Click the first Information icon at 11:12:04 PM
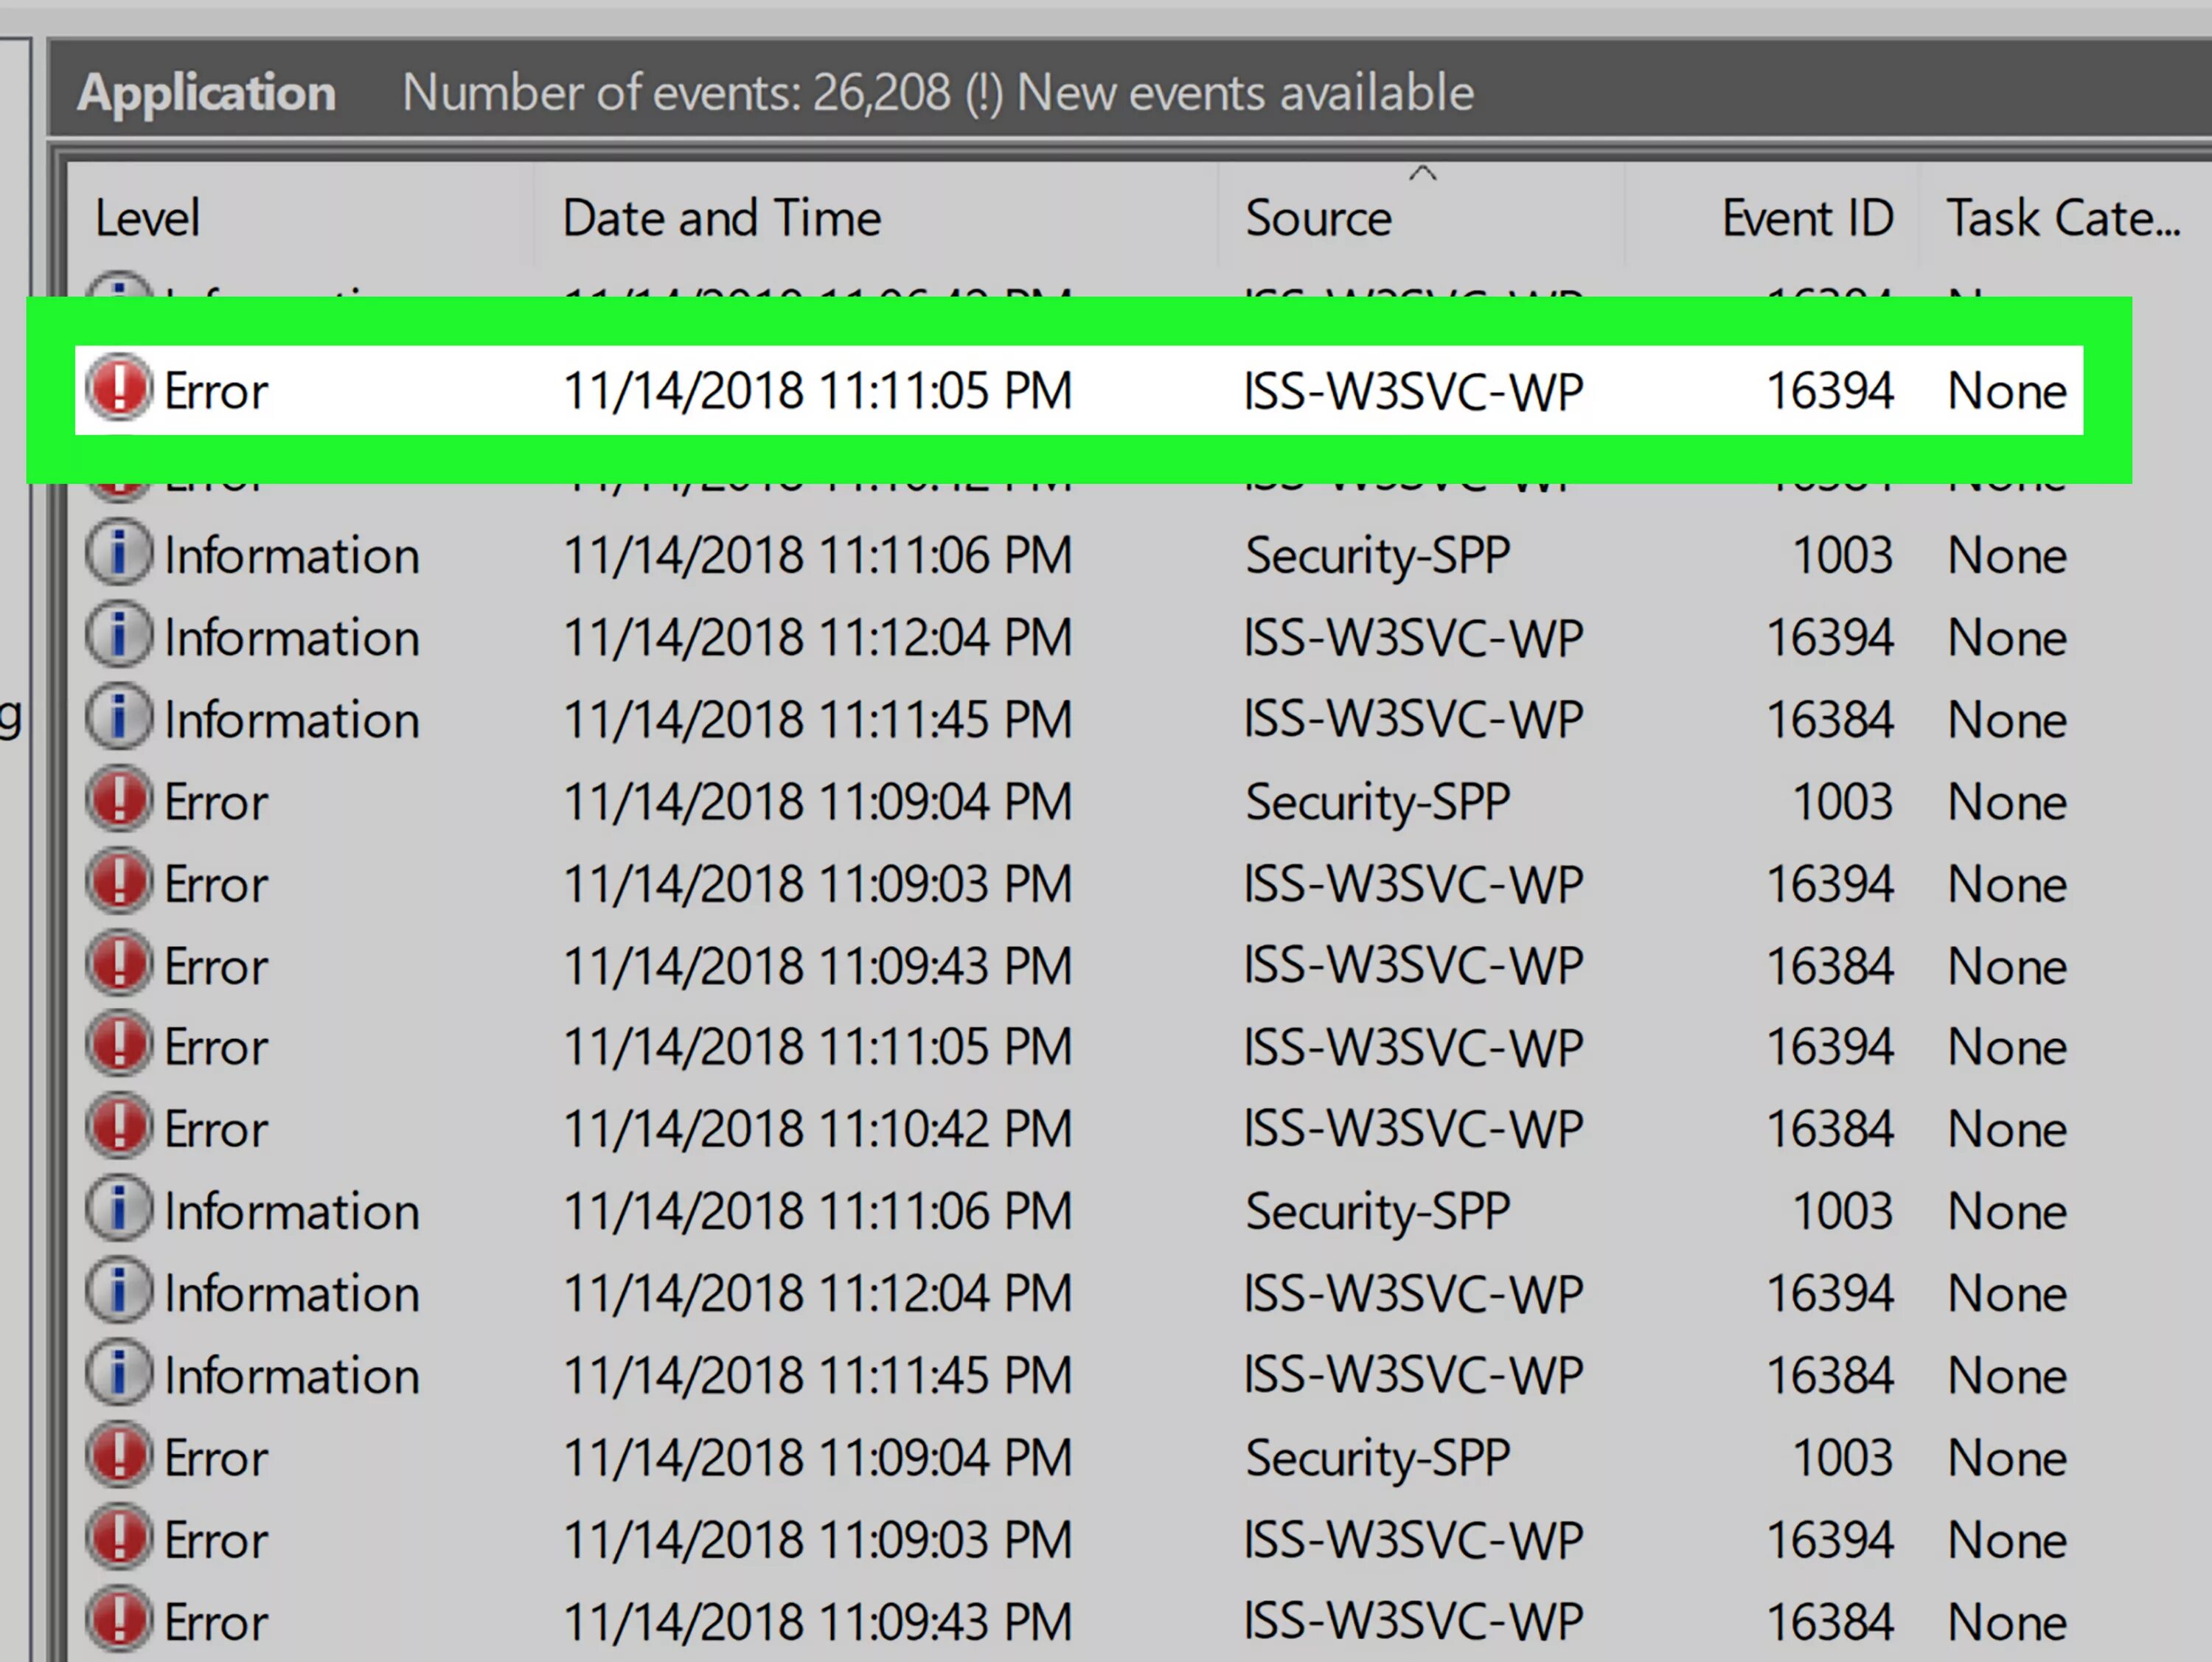This screenshot has height=1662, width=2212. (x=119, y=635)
